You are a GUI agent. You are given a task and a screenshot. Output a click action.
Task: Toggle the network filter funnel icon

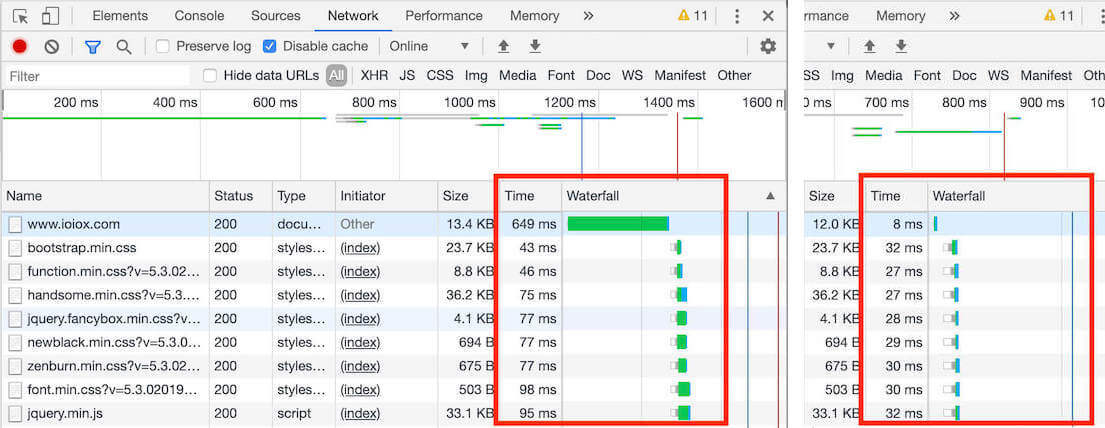coord(92,46)
